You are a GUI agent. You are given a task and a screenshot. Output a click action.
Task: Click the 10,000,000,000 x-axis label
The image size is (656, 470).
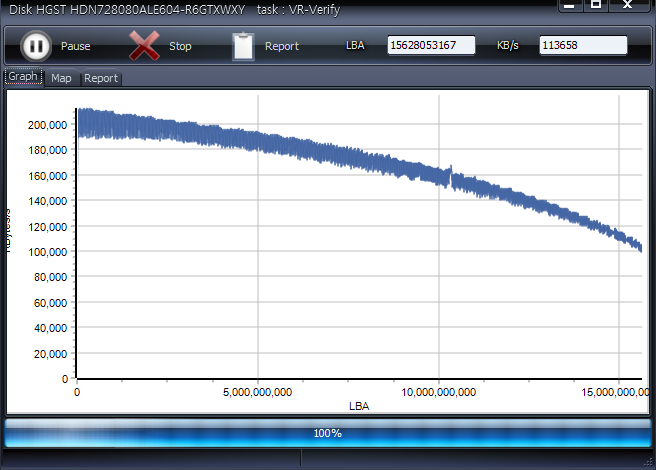click(438, 393)
